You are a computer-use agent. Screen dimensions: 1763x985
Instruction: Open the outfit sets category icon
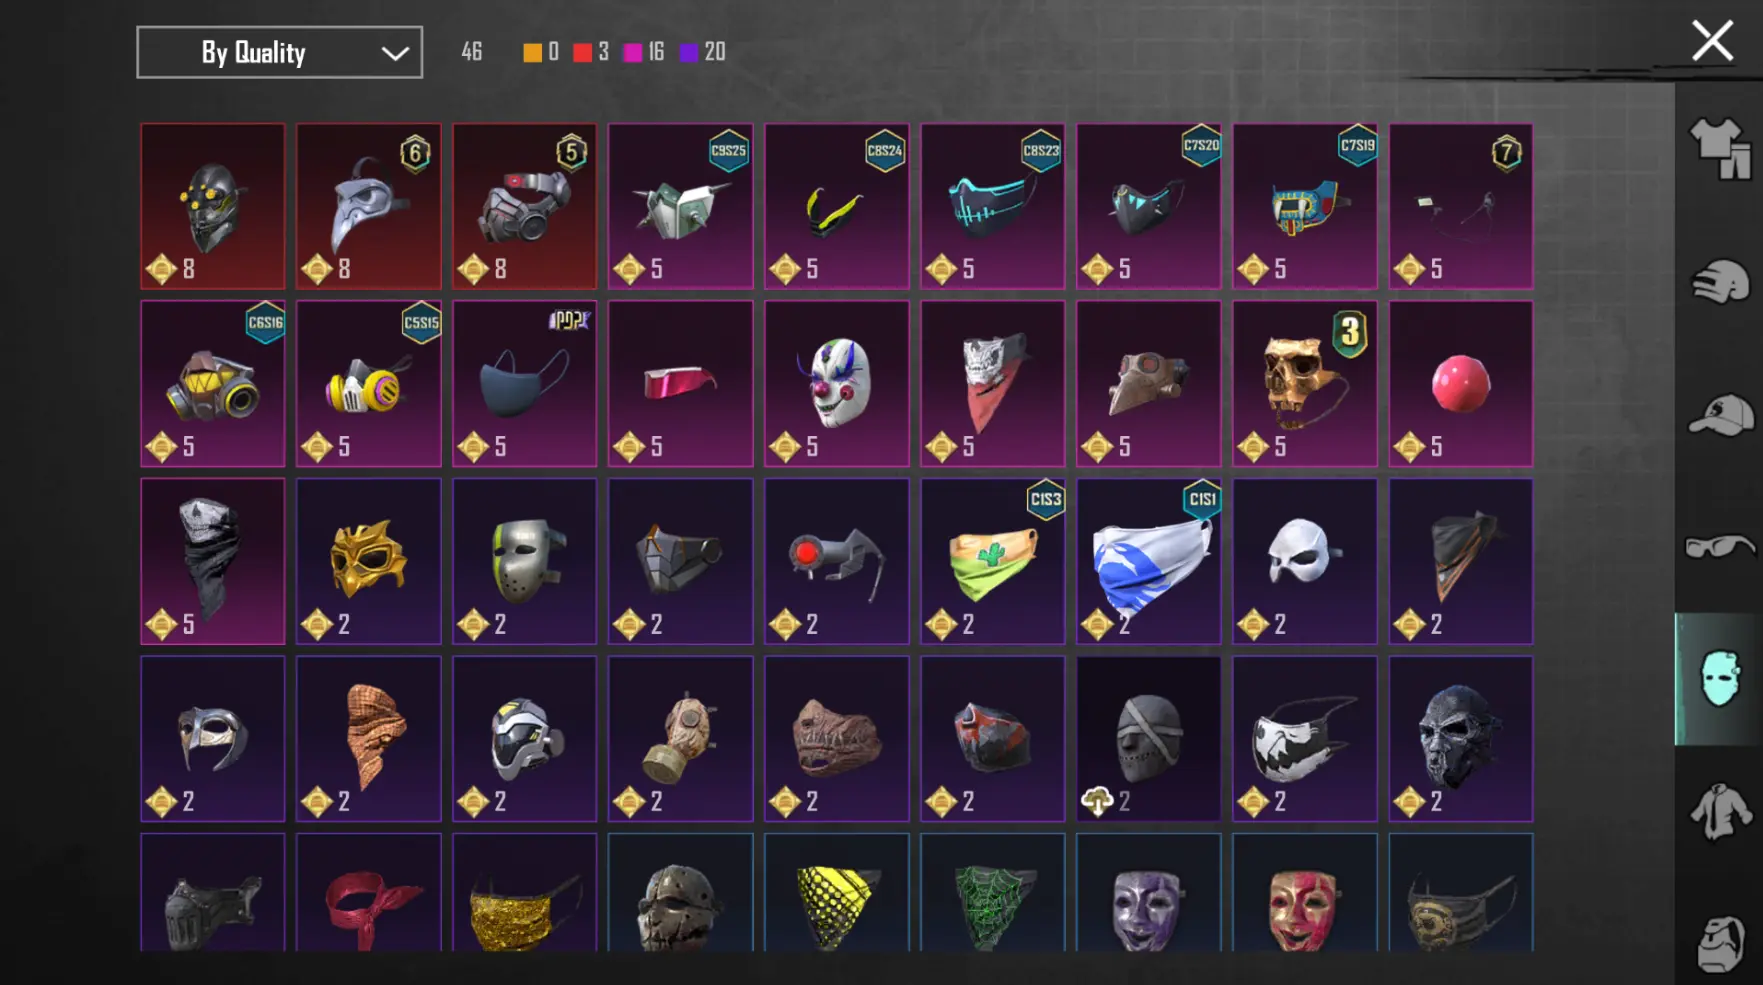[1720, 148]
